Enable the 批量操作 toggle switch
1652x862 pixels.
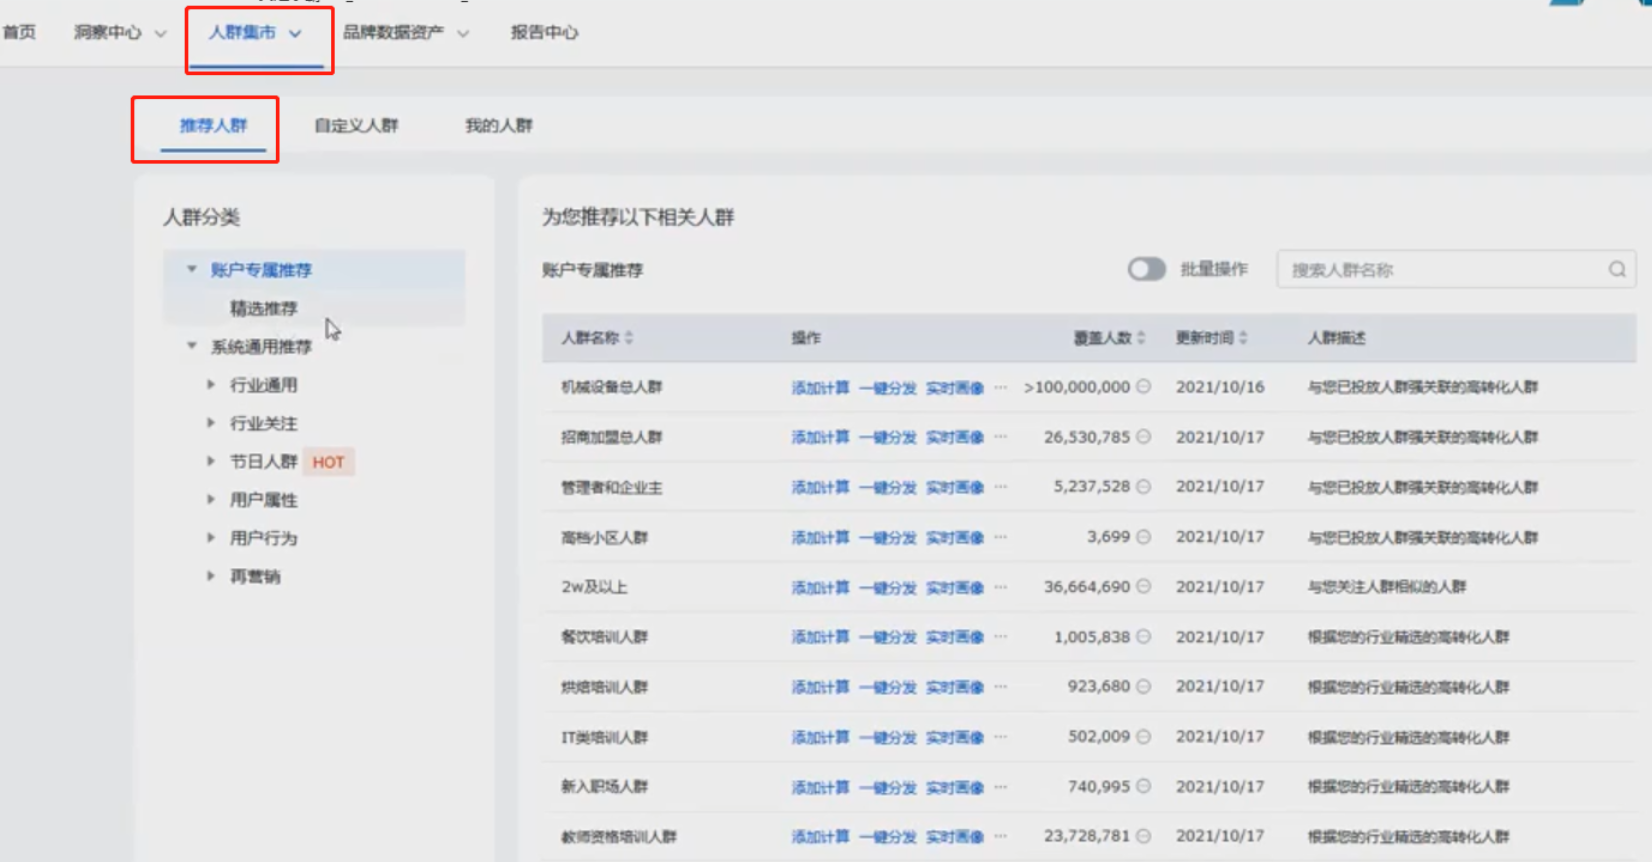click(x=1146, y=270)
